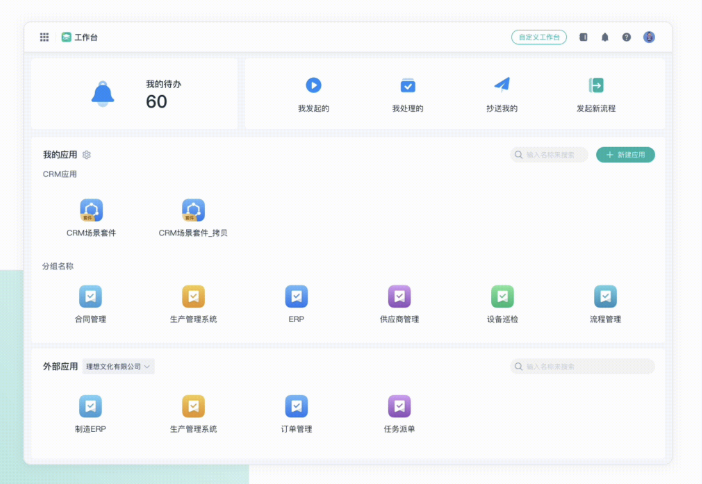
Task: Click the 任务派单 app name
Action: point(399,429)
